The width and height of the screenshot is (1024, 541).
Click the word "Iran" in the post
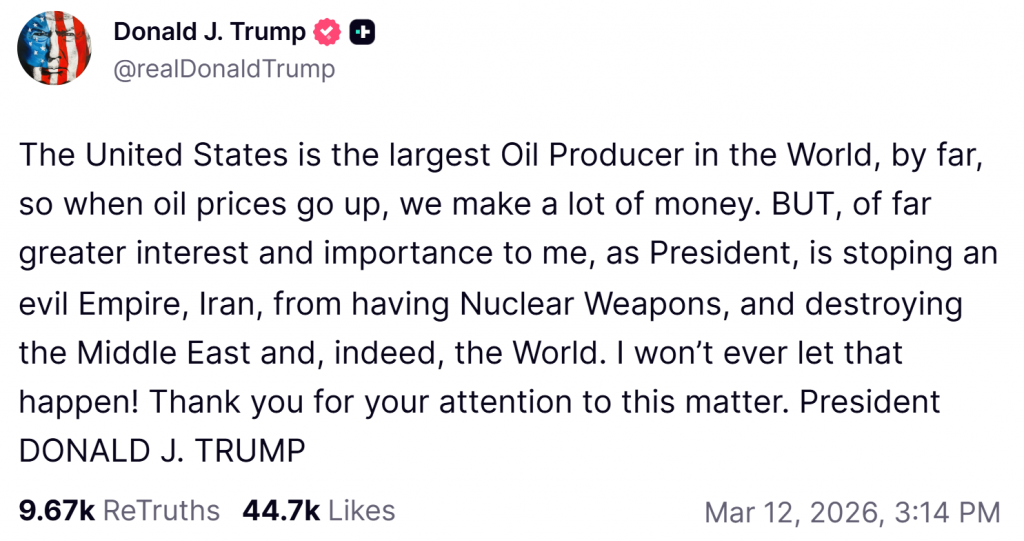[235, 303]
